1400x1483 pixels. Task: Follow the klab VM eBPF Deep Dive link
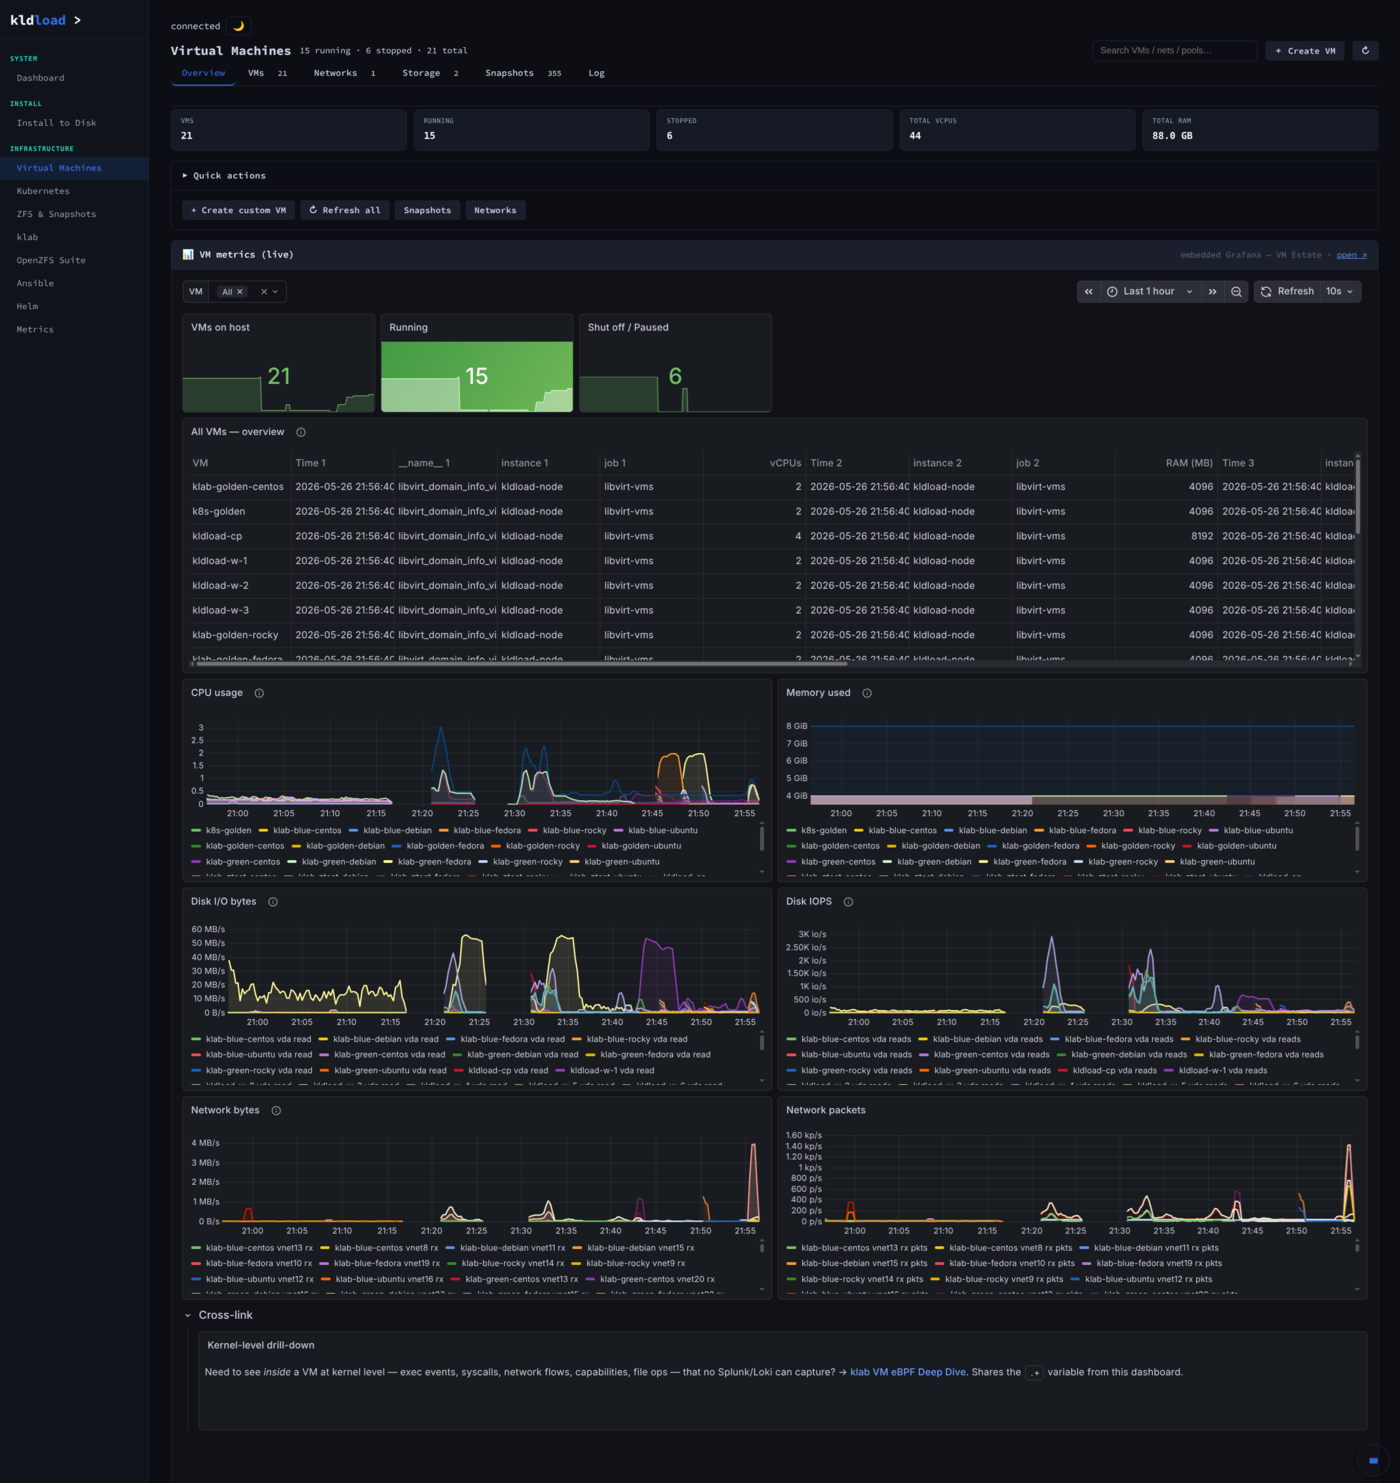pos(907,1372)
